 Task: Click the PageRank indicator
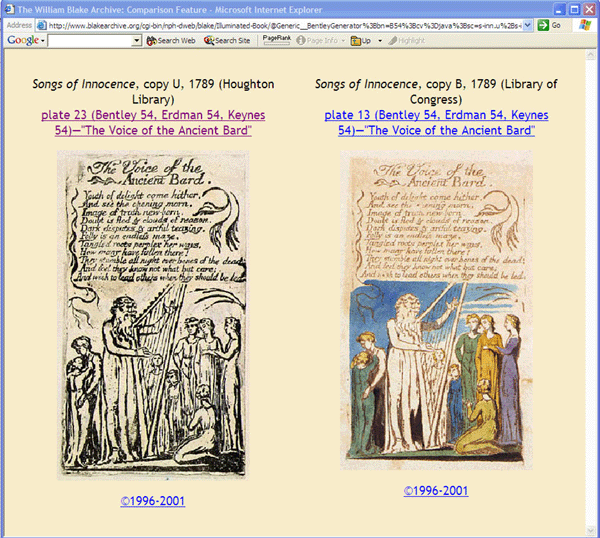click(277, 40)
